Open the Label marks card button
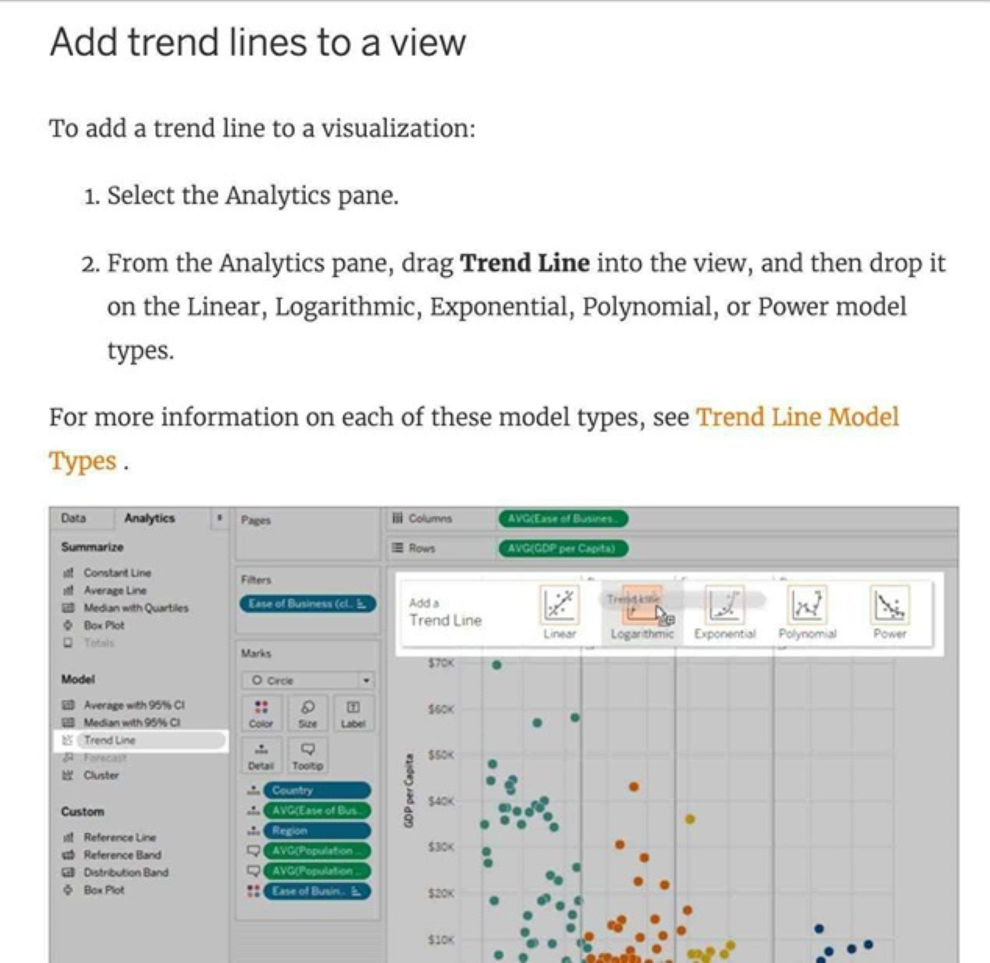The height and width of the screenshot is (963, 990). (x=353, y=711)
